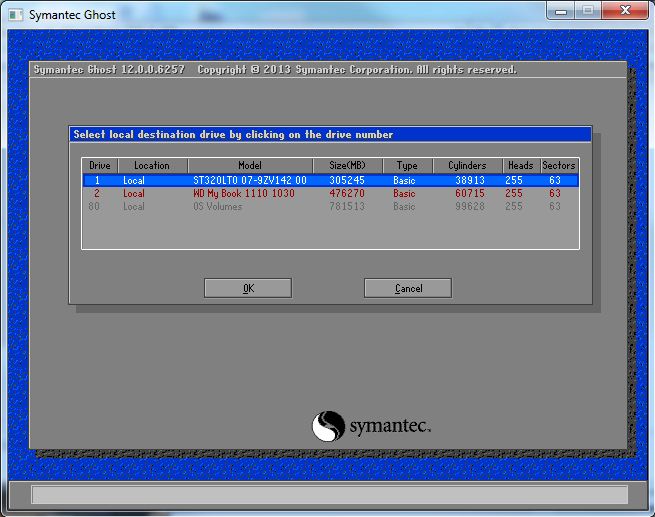The width and height of the screenshot is (655, 517).
Task: Minimize the Symantec Ghost window
Action: (x=561, y=10)
